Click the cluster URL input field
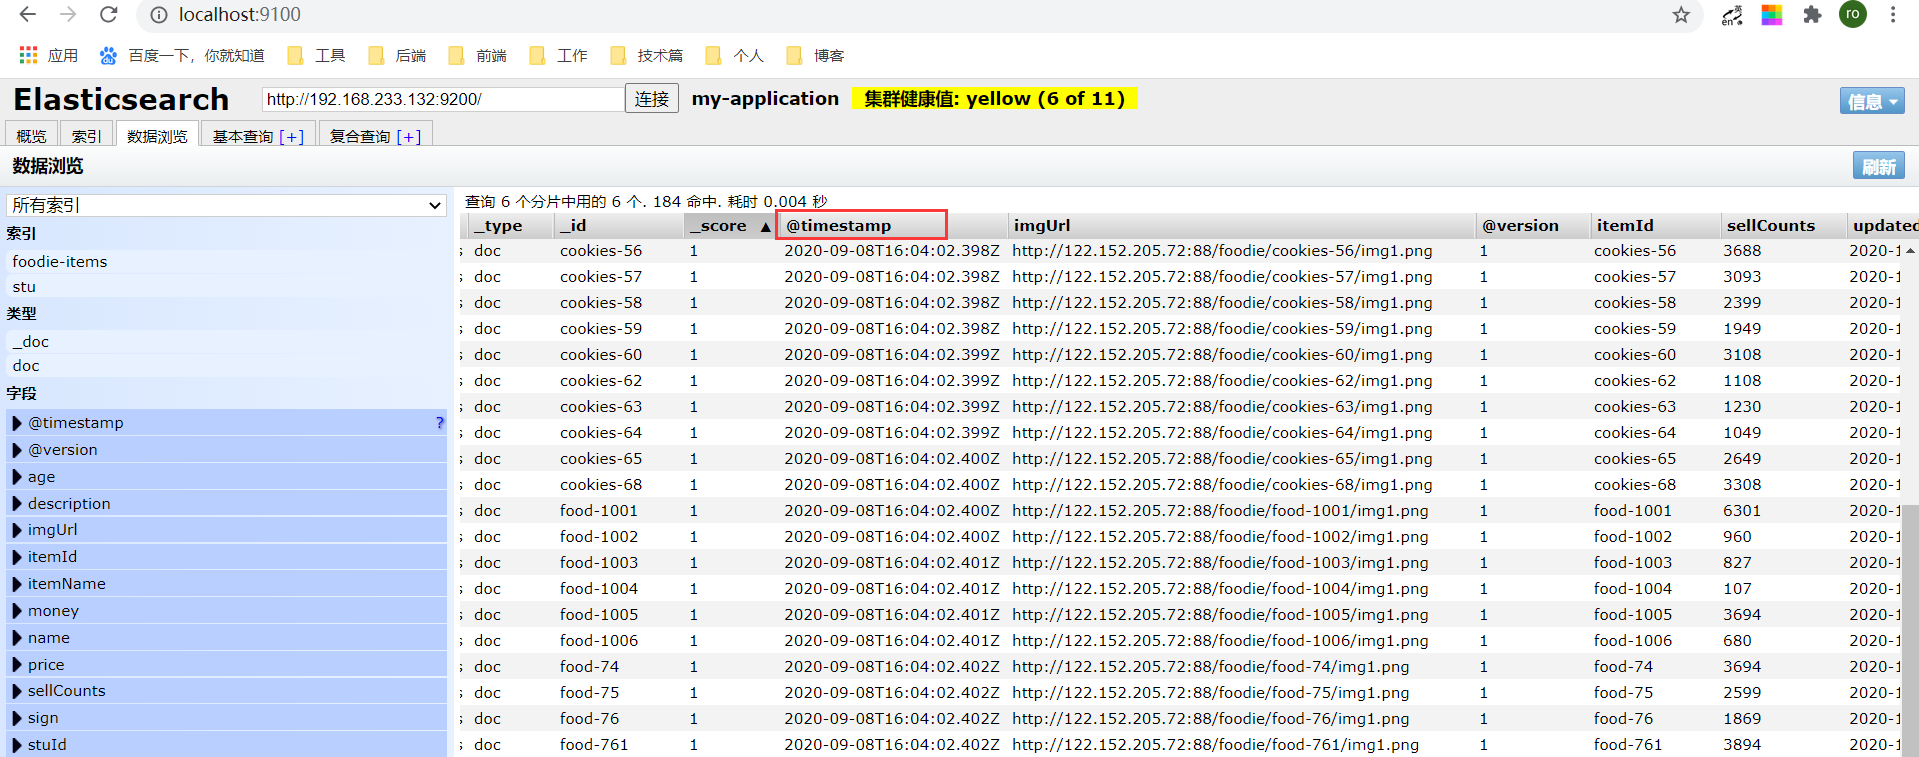 point(443,99)
